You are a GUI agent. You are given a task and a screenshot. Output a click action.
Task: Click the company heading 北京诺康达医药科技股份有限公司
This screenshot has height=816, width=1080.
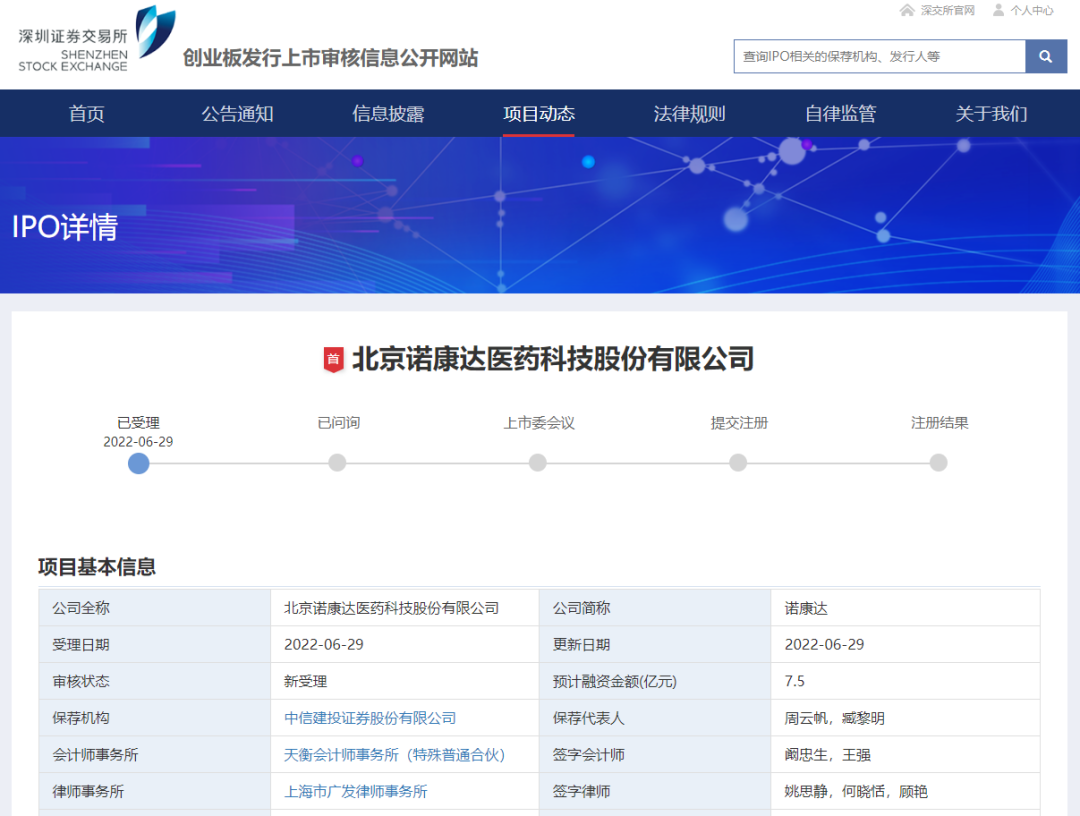pos(552,359)
